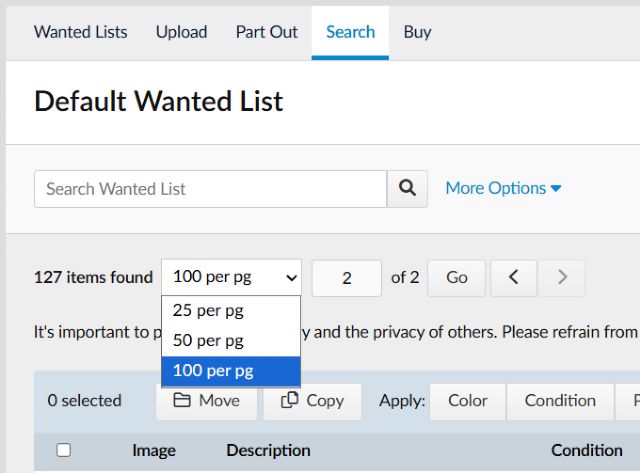Screen dimensions: 640x473
Task: Switch to the Buy tab
Action: [417, 32]
